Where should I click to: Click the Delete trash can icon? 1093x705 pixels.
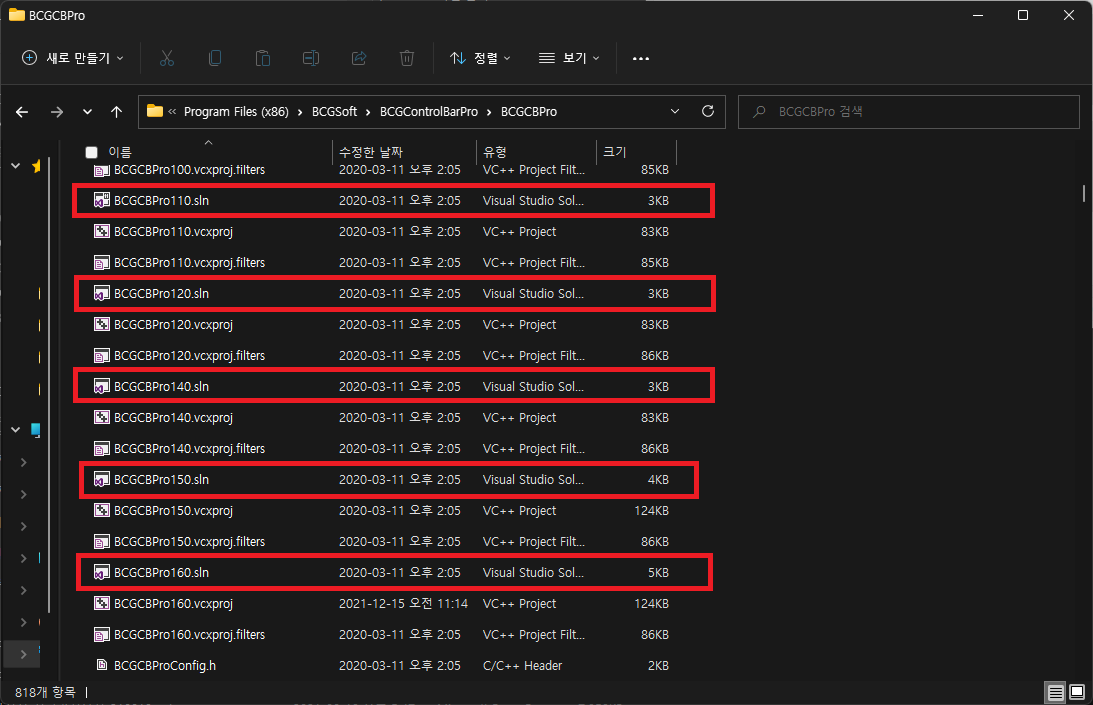(407, 59)
